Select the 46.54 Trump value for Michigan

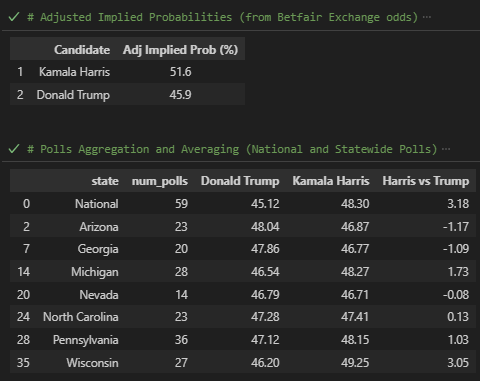pos(265,272)
